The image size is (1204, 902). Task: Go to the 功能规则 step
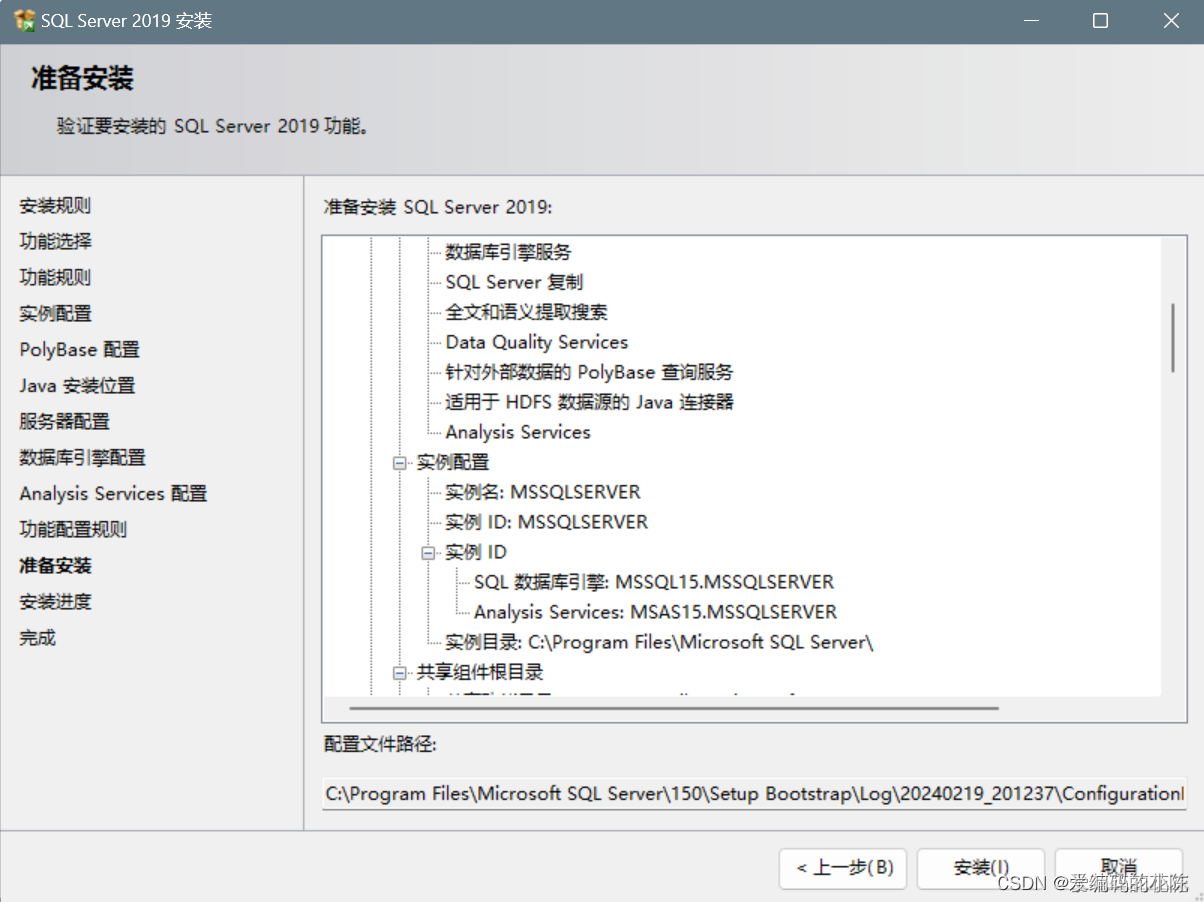(55, 278)
